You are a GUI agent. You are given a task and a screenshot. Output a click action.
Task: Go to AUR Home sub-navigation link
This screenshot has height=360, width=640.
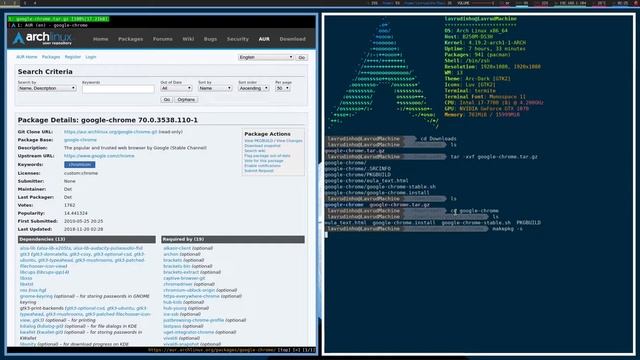pyautogui.click(x=27, y=57)
